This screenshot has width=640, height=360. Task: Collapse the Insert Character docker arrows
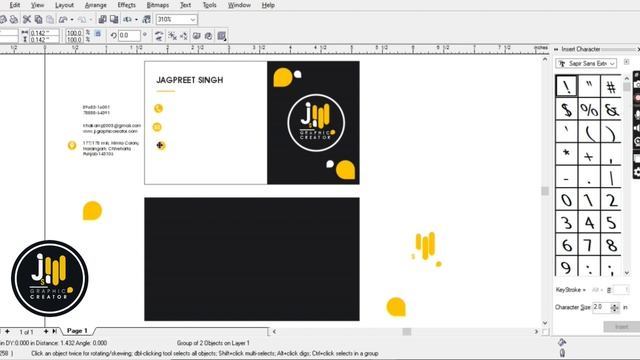click(x=556, y=49)
